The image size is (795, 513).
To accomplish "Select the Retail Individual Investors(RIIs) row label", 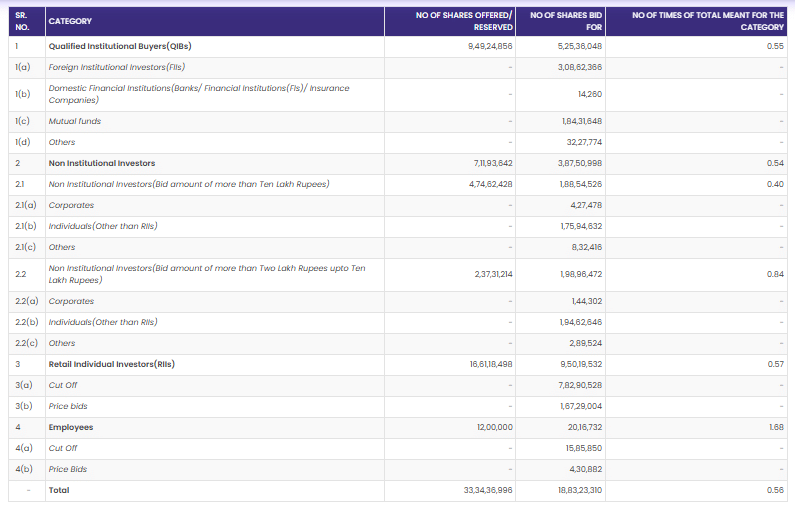I will pyautogui.click(x=111, y=364).
